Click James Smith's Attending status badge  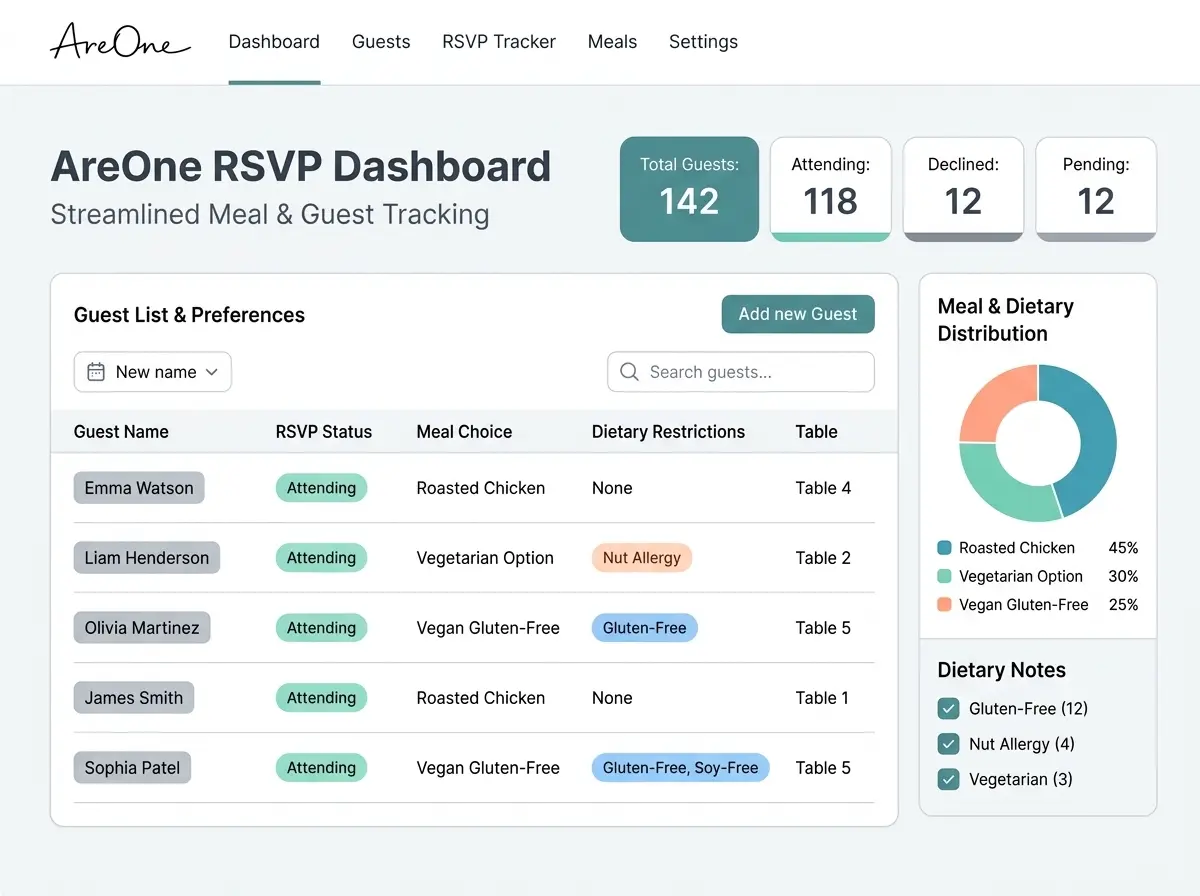(x=321, y=698)
